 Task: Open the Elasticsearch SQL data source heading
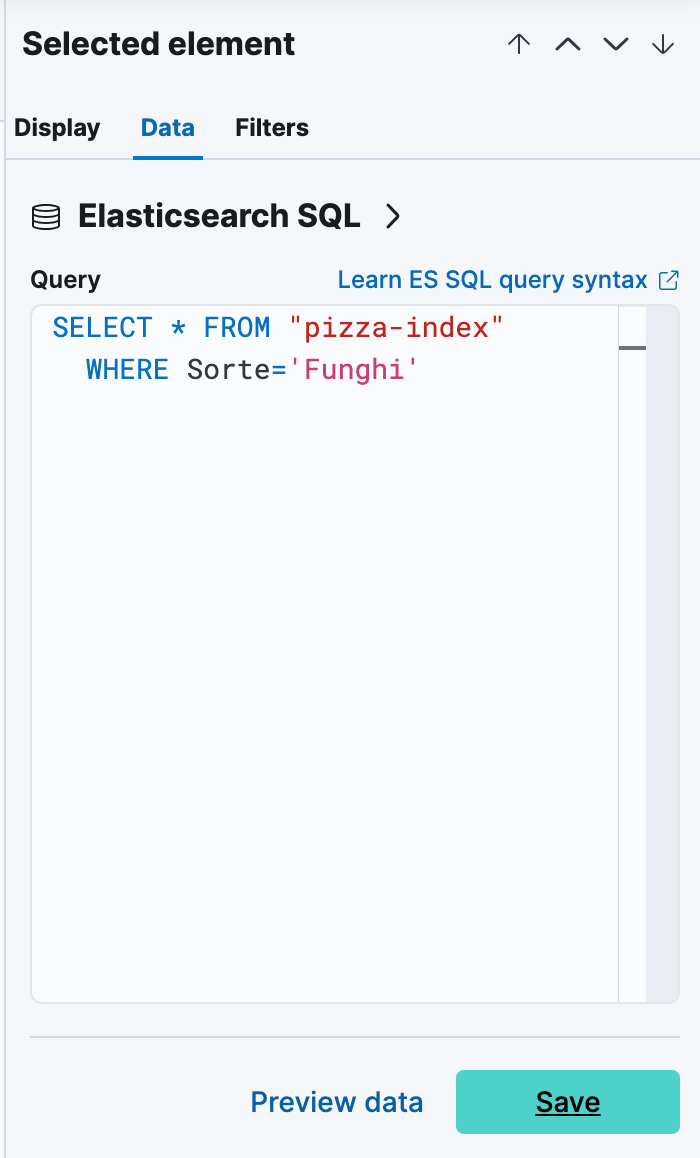[219, 216]
